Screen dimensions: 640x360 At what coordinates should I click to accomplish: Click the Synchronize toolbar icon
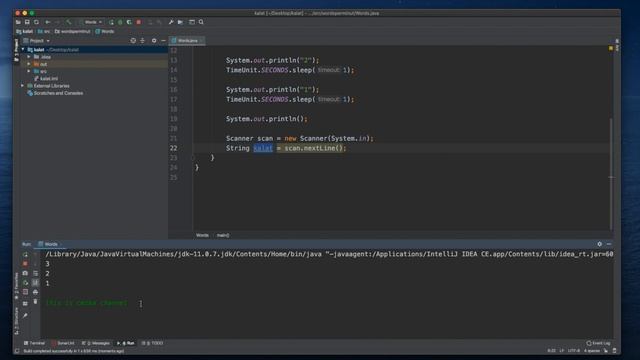click(x=36, y=22)
